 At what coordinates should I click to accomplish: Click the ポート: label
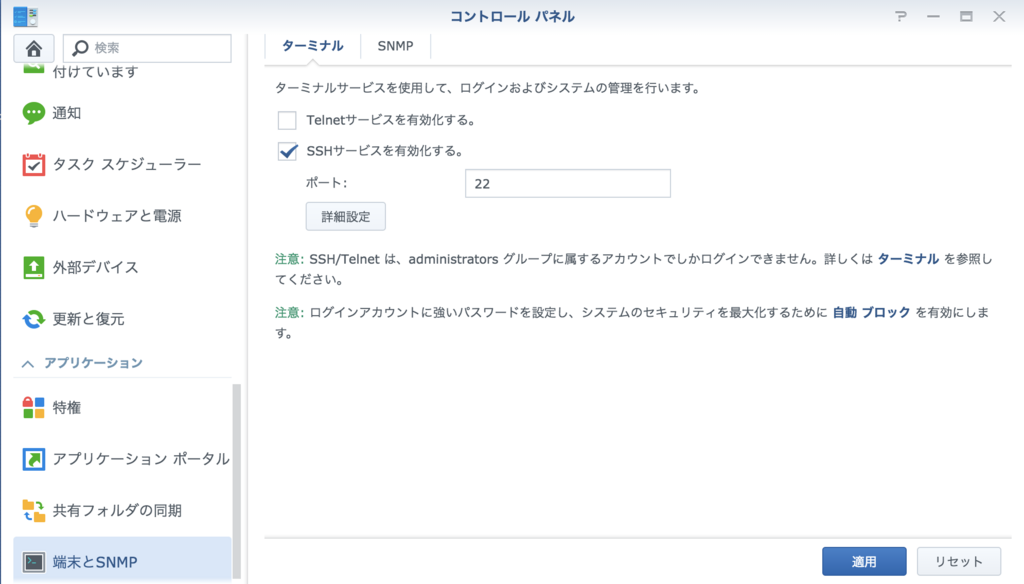coord(327,183)
